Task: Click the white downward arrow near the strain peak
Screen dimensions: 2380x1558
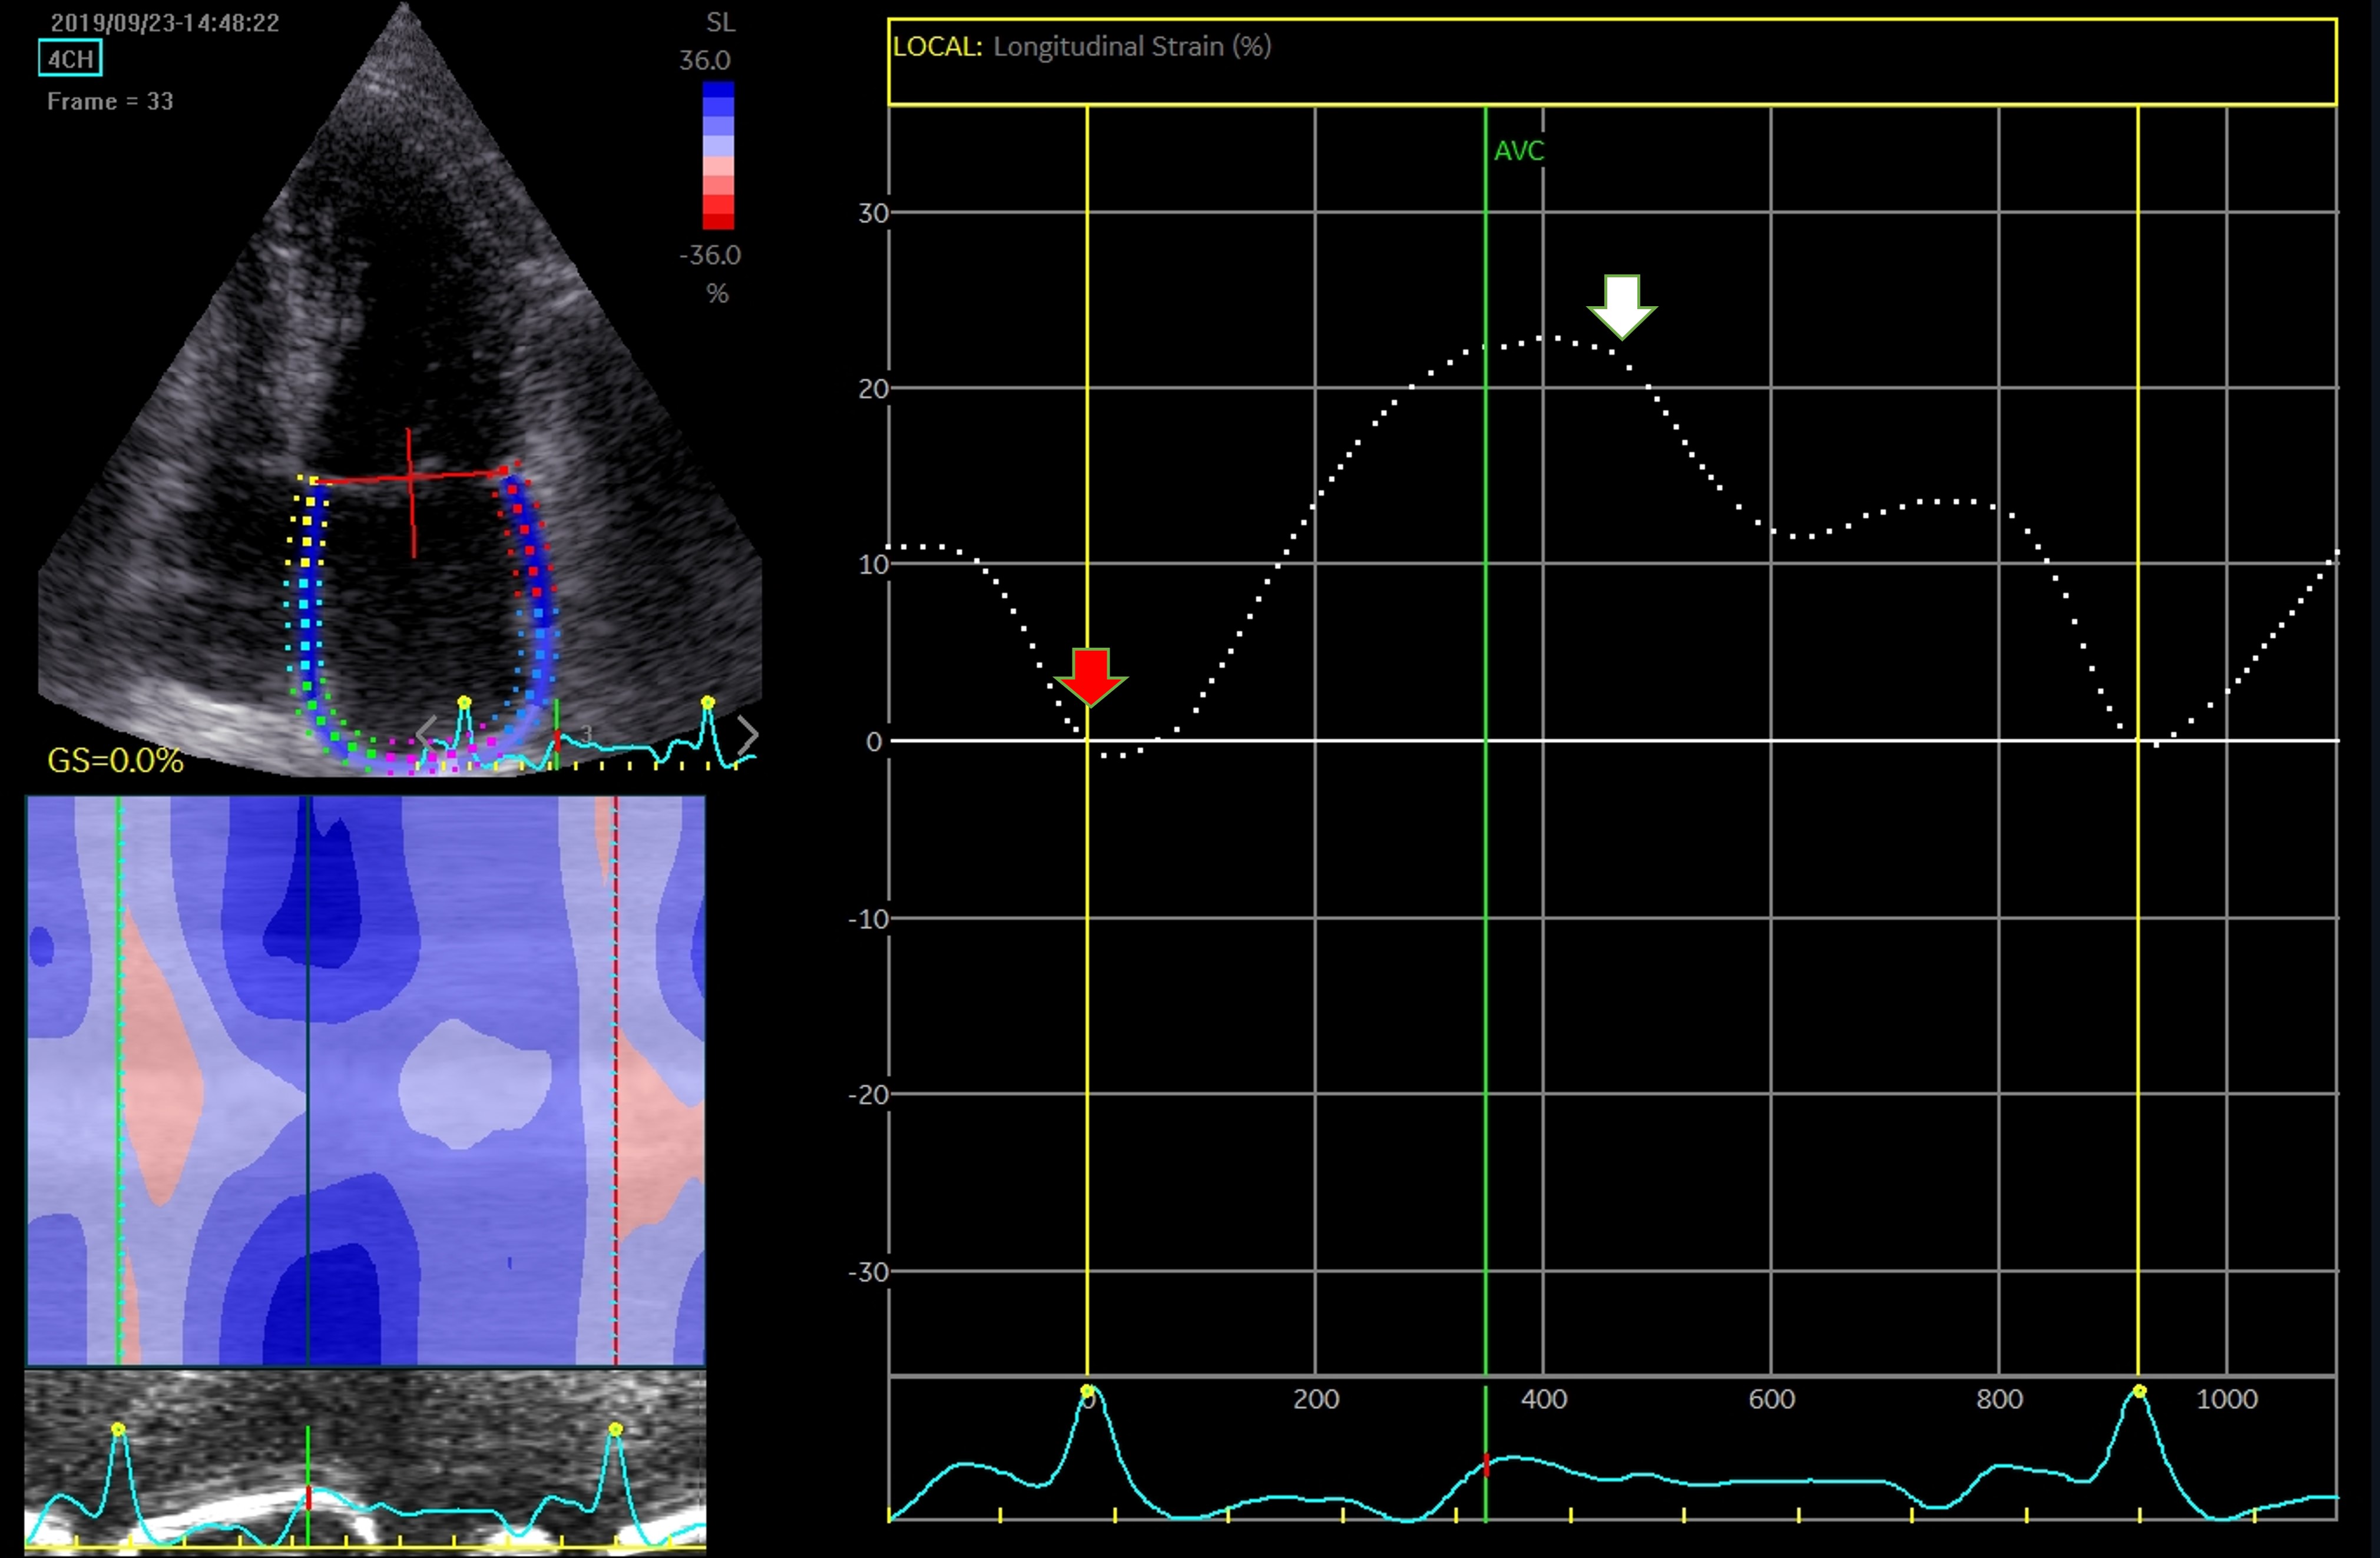Action: point(1621,306)
